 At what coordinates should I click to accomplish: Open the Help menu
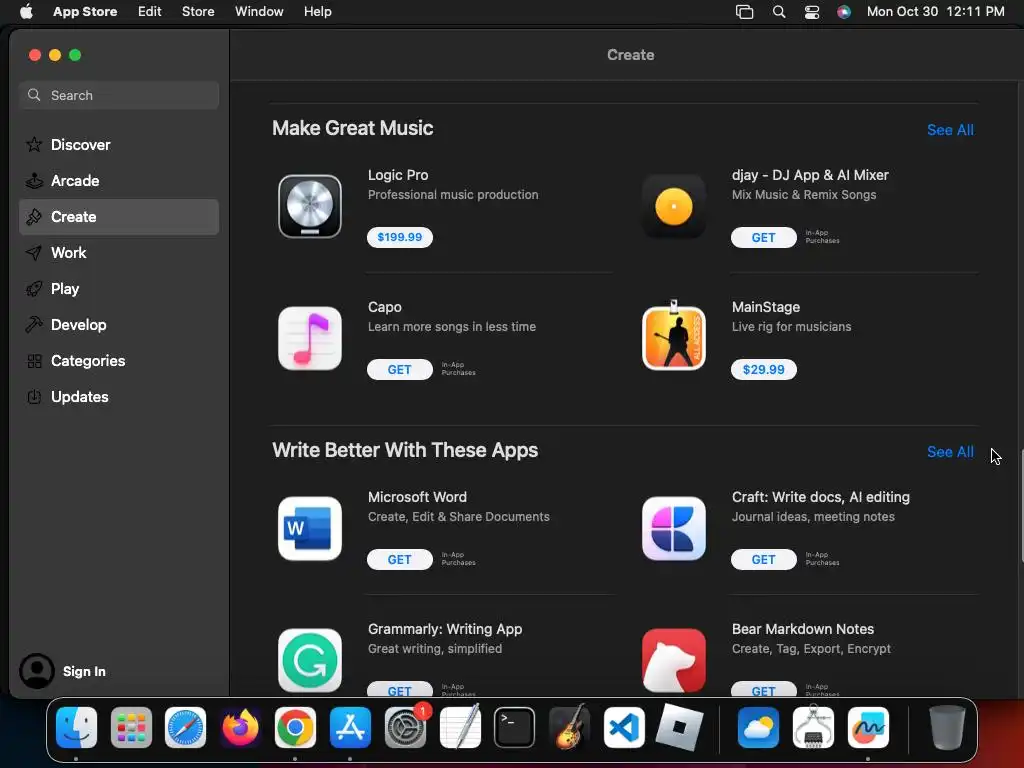coord(317,12)
